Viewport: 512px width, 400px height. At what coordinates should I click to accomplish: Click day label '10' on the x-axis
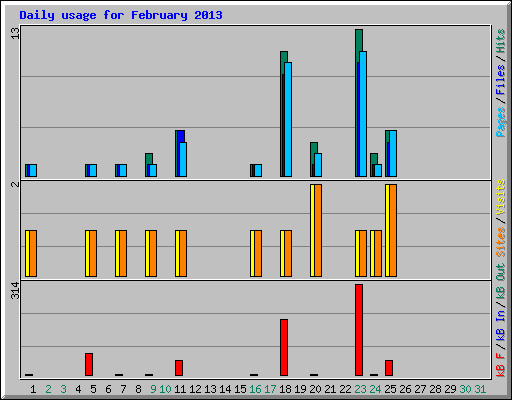pos(165,389)
